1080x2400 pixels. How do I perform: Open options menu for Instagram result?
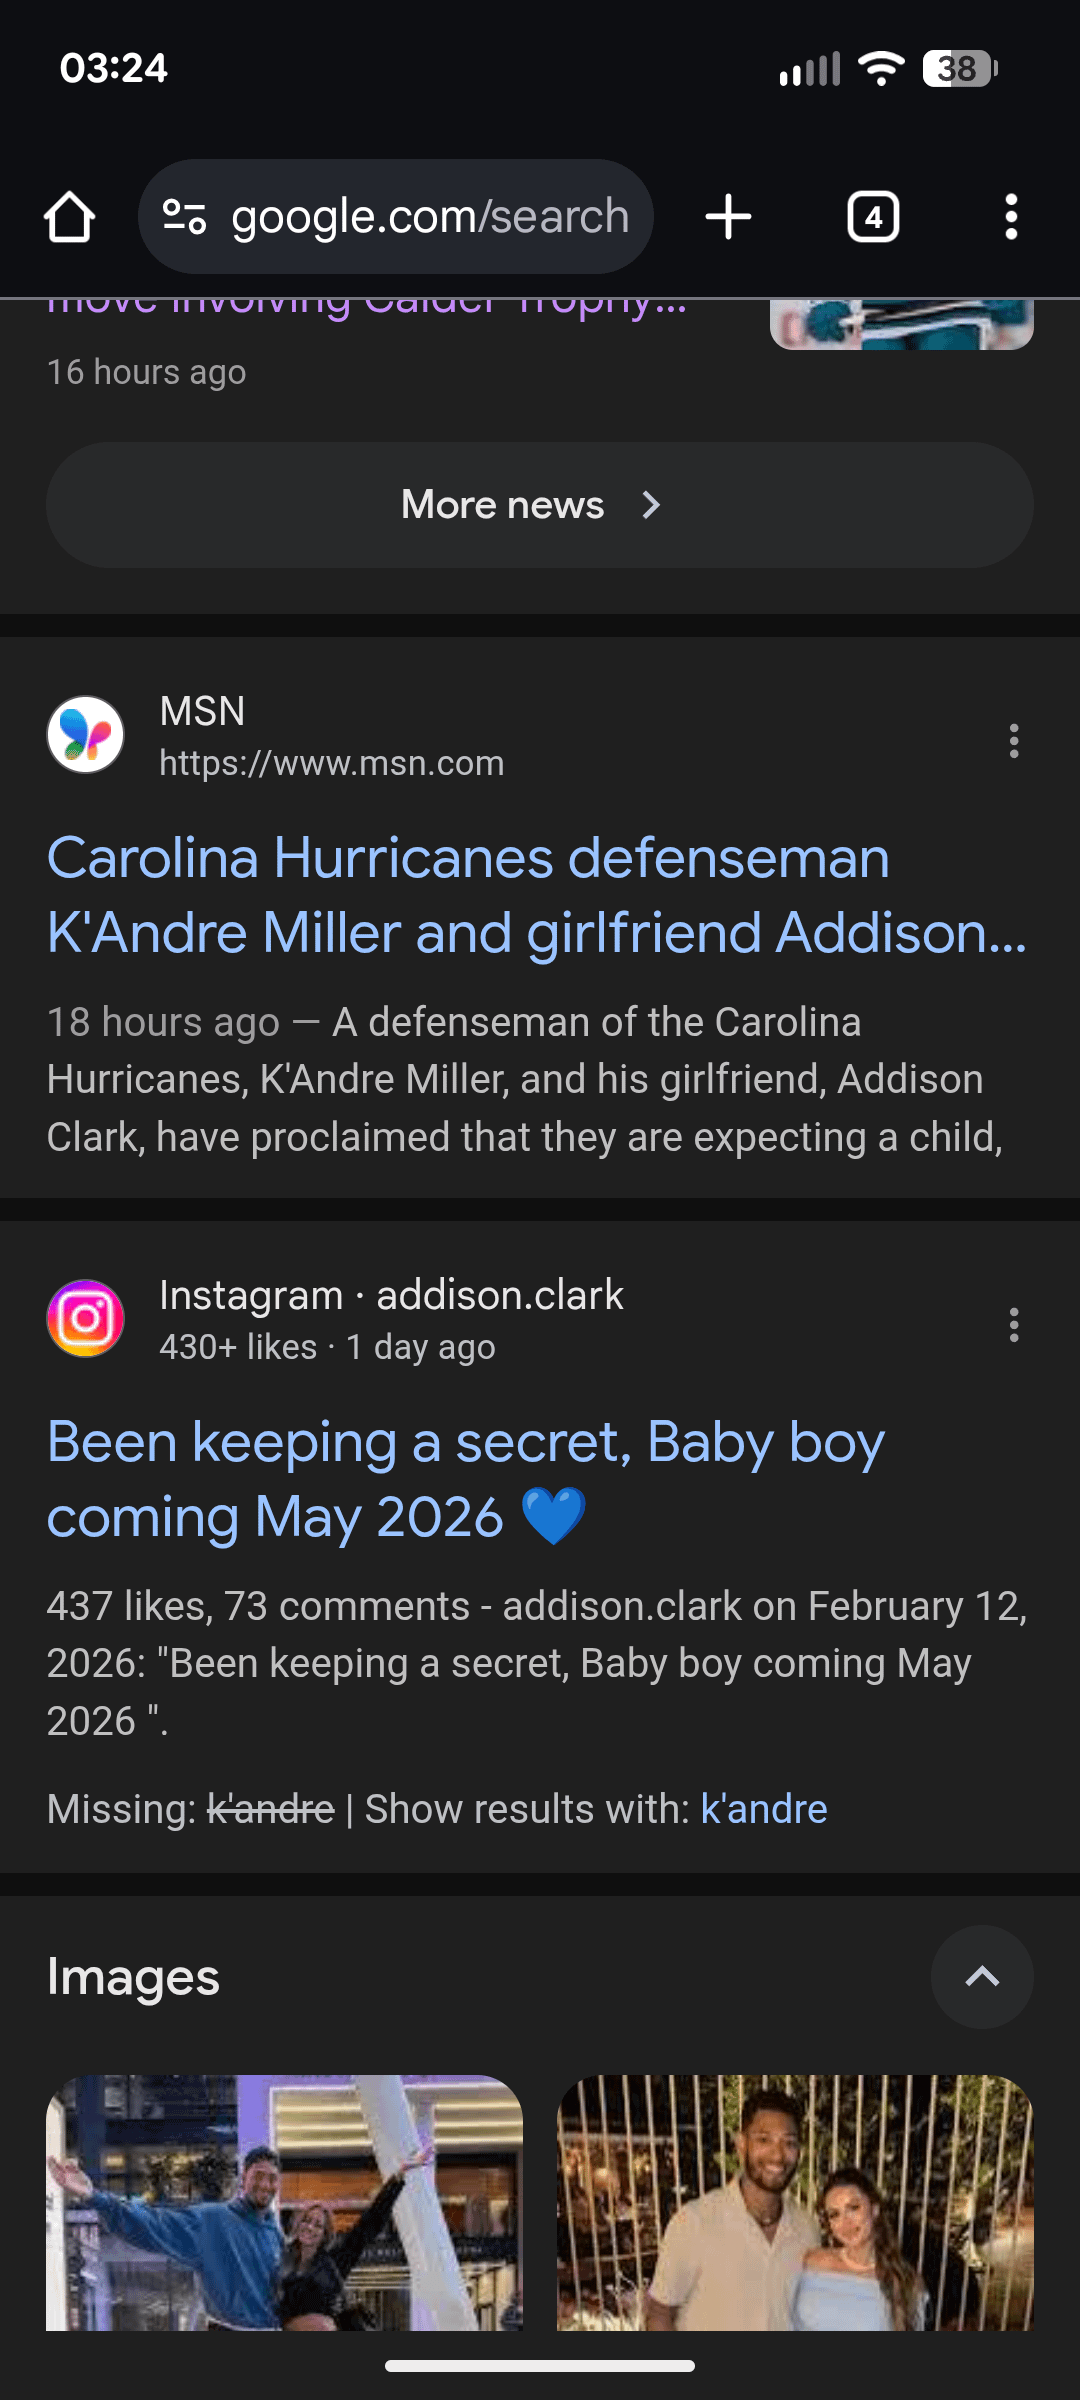pyautogui.click(x=1013, y=1325)
